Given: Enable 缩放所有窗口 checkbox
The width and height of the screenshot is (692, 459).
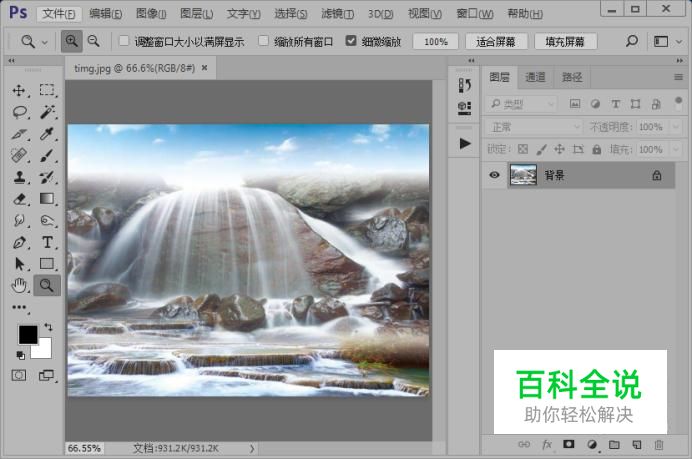Looking at the screenshot, I should (x=264, y=41).
